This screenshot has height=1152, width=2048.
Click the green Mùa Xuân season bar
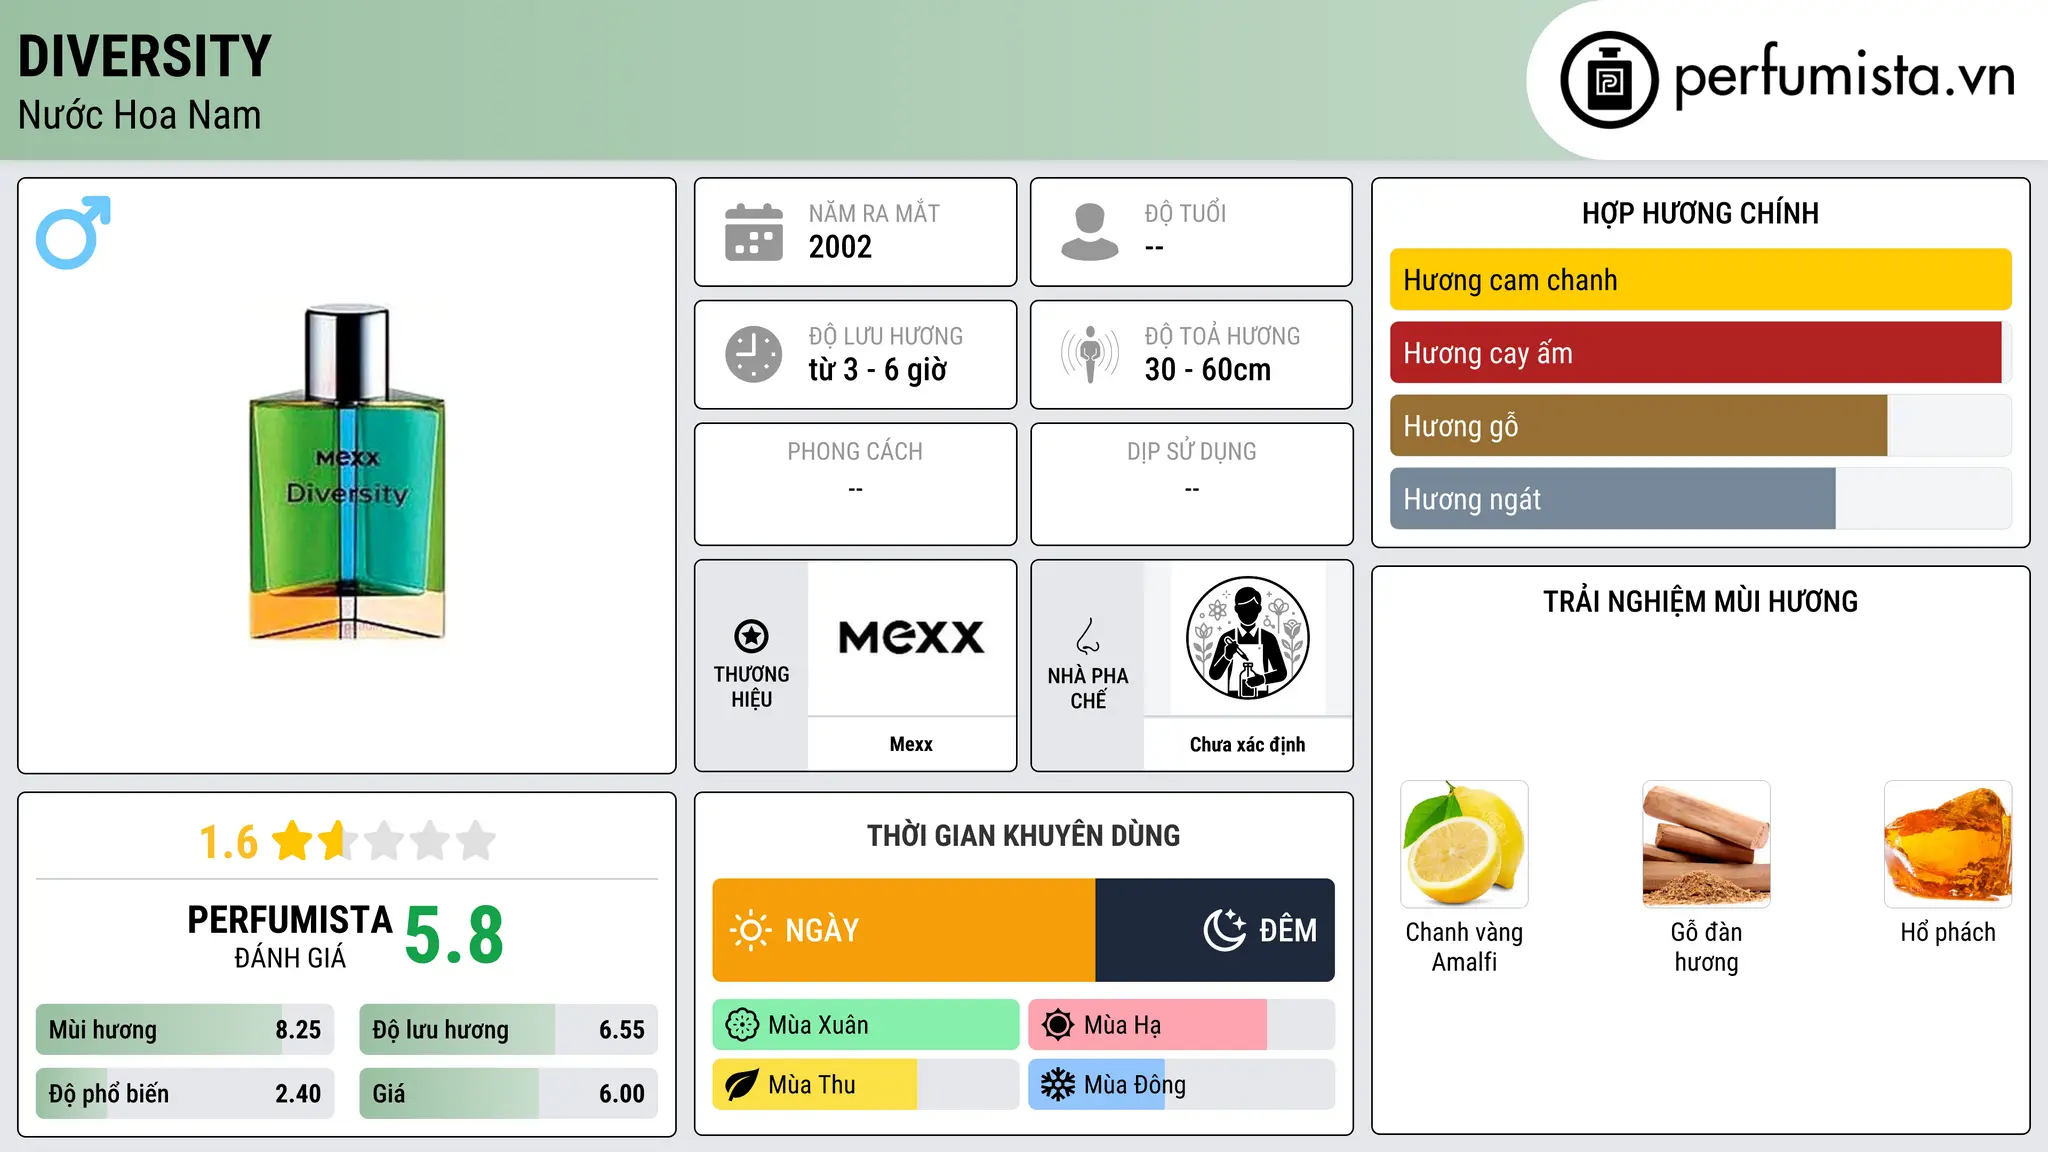coord(866,1025)
